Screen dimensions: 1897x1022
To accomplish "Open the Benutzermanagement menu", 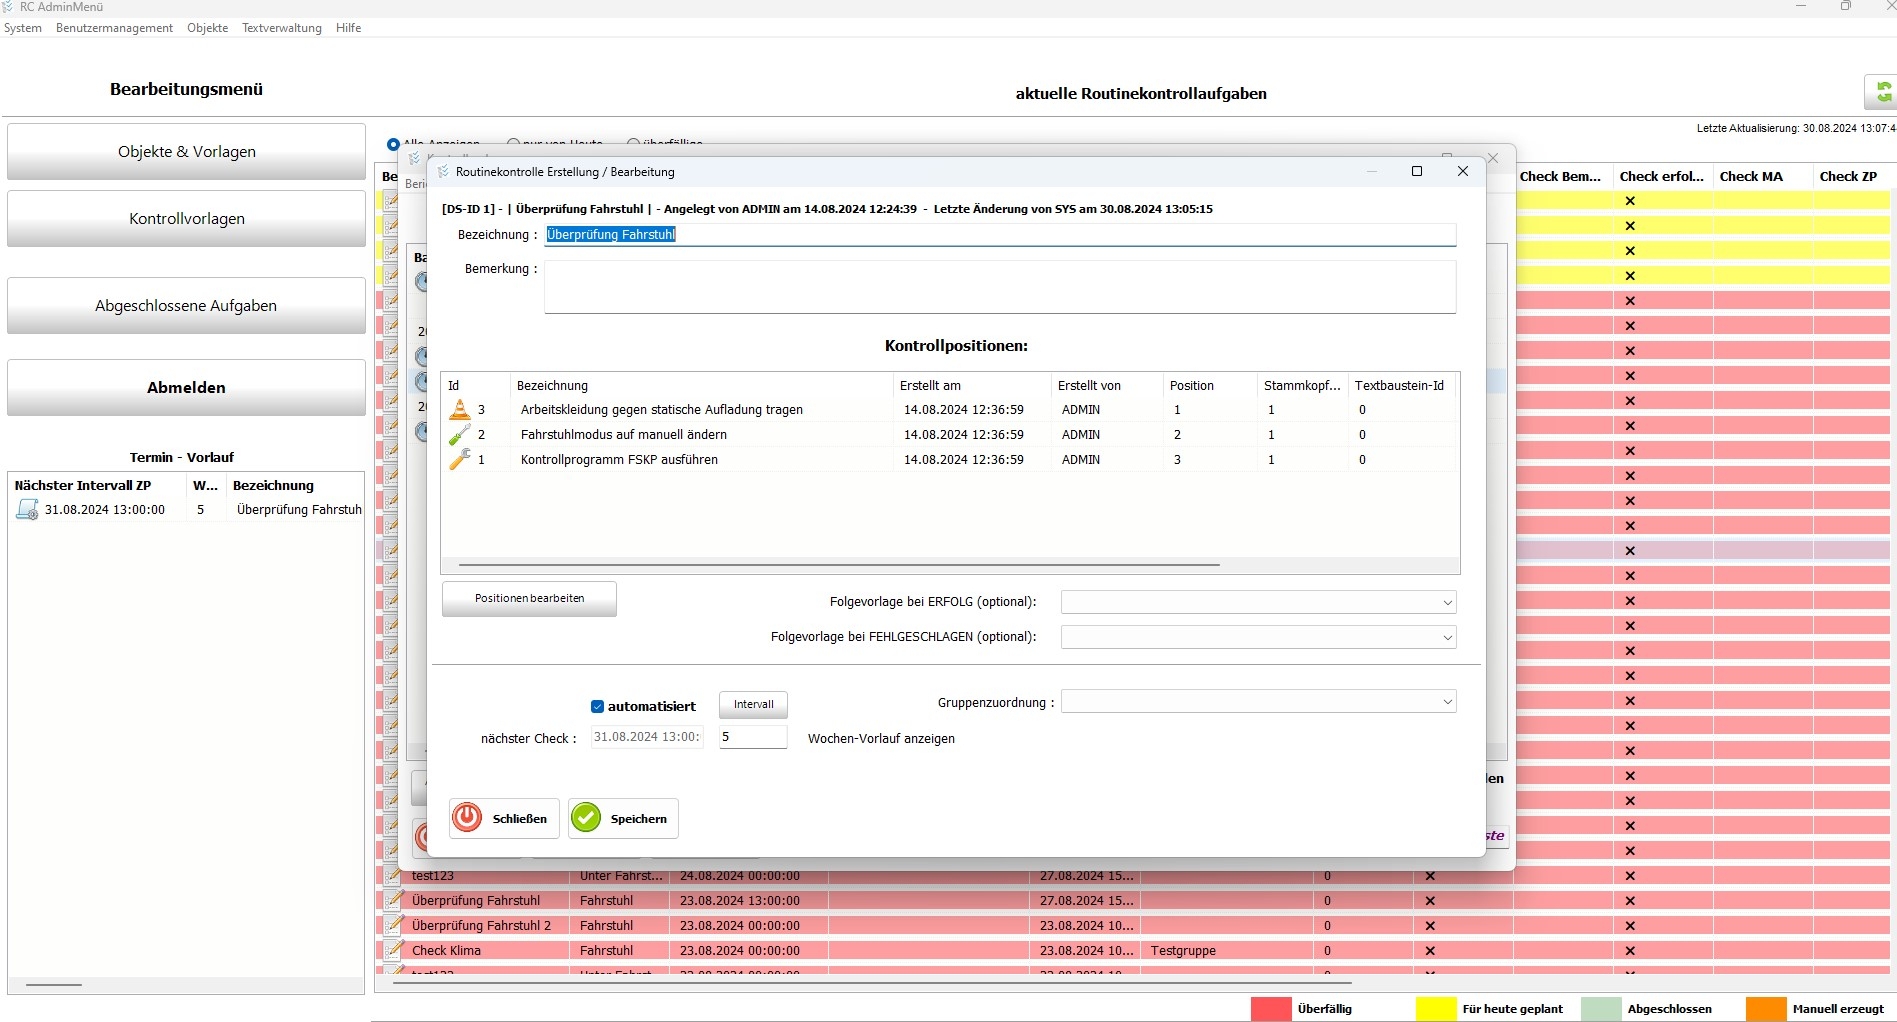I will [x=114, y=28].
